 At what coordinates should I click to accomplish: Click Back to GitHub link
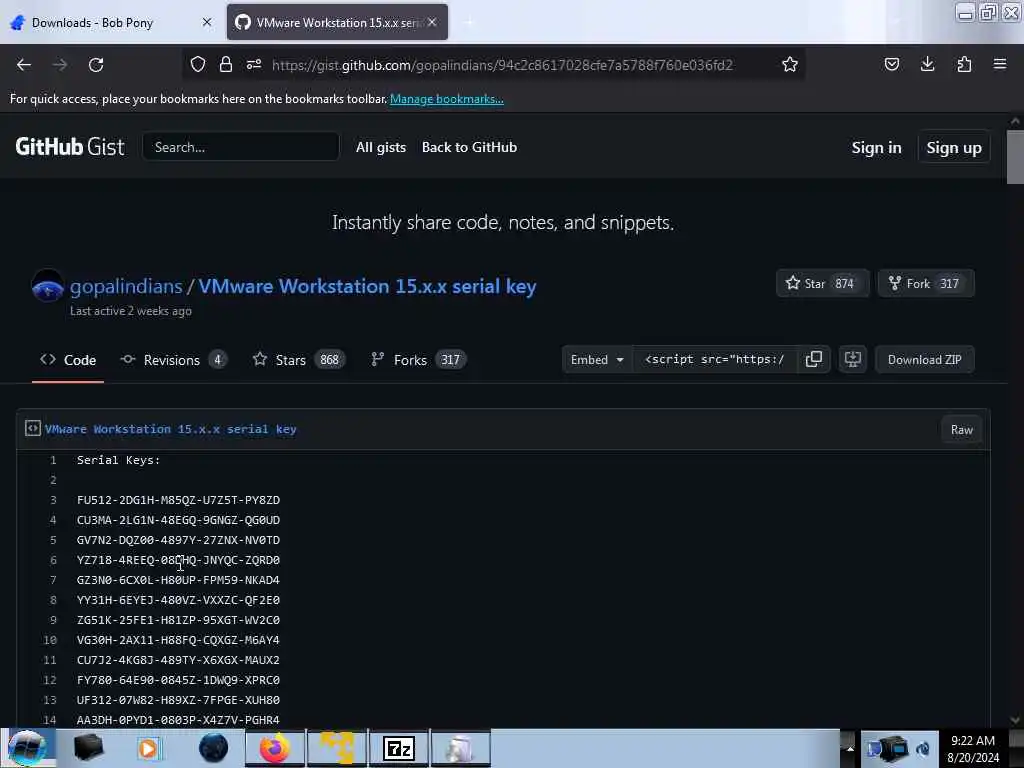[x=469, y=147]
